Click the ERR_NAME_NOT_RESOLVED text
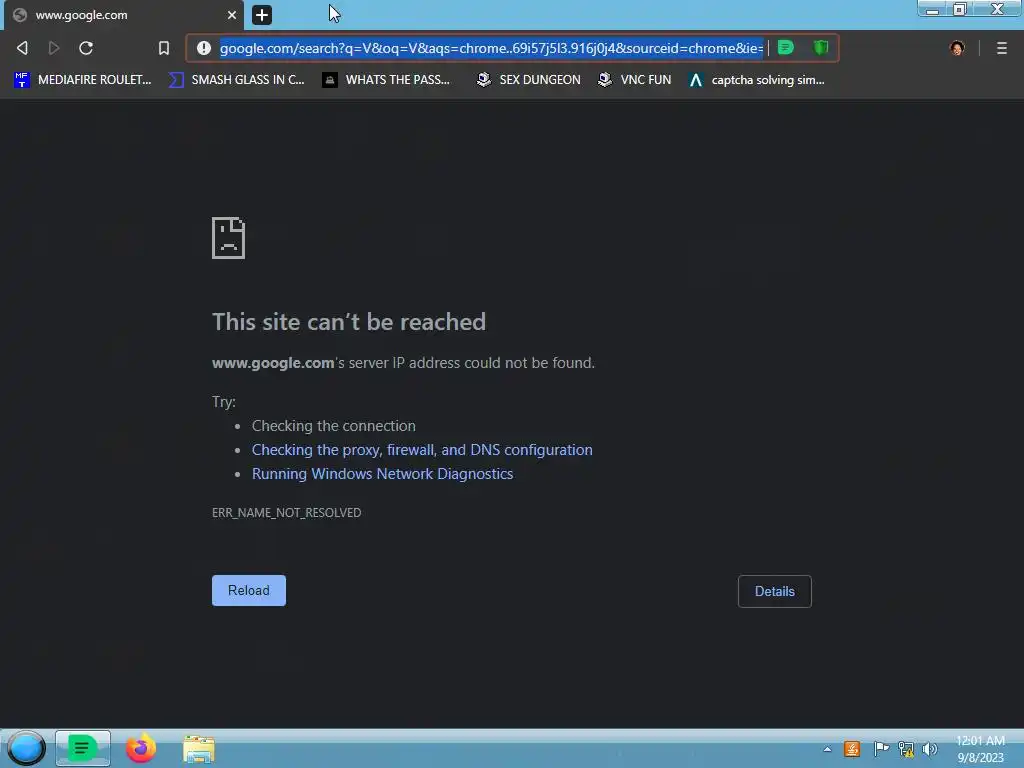This screenshot has width=1024, height=768. pyautogui.click(x=286, y=513)
